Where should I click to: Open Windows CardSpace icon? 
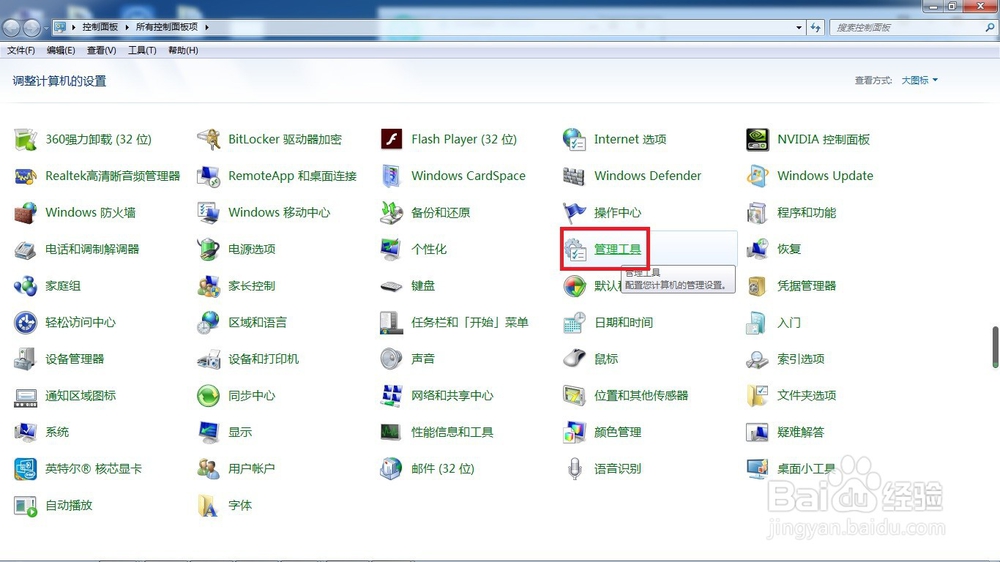coord(392,175)
